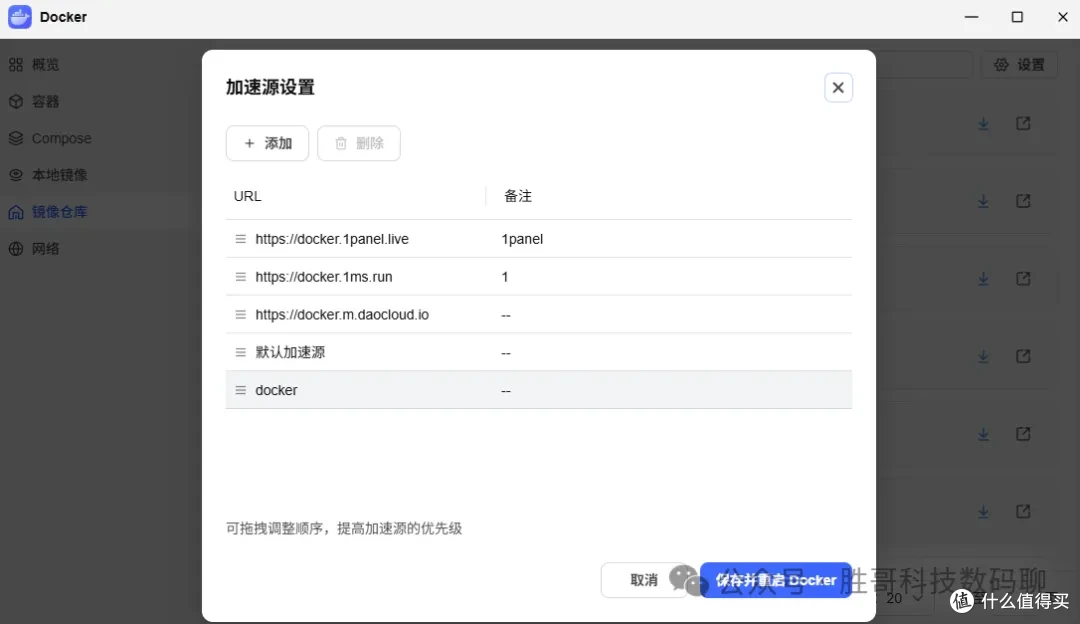Click 取消 to cancel

click(x=644, y=580)
